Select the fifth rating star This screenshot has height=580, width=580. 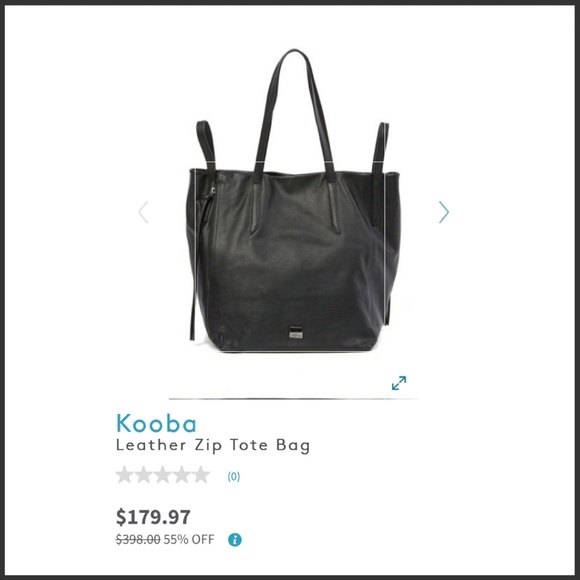(x=201, y=475)
